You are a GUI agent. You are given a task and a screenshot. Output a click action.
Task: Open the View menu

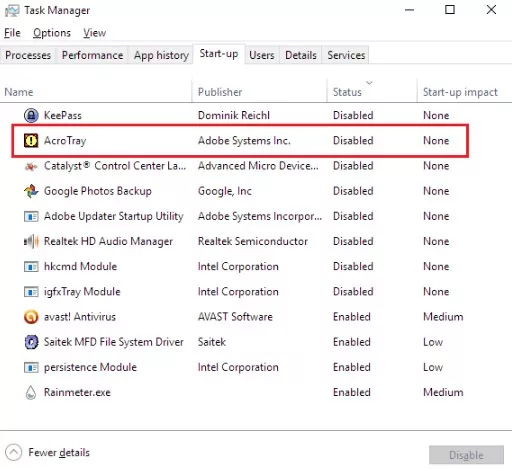95,33
